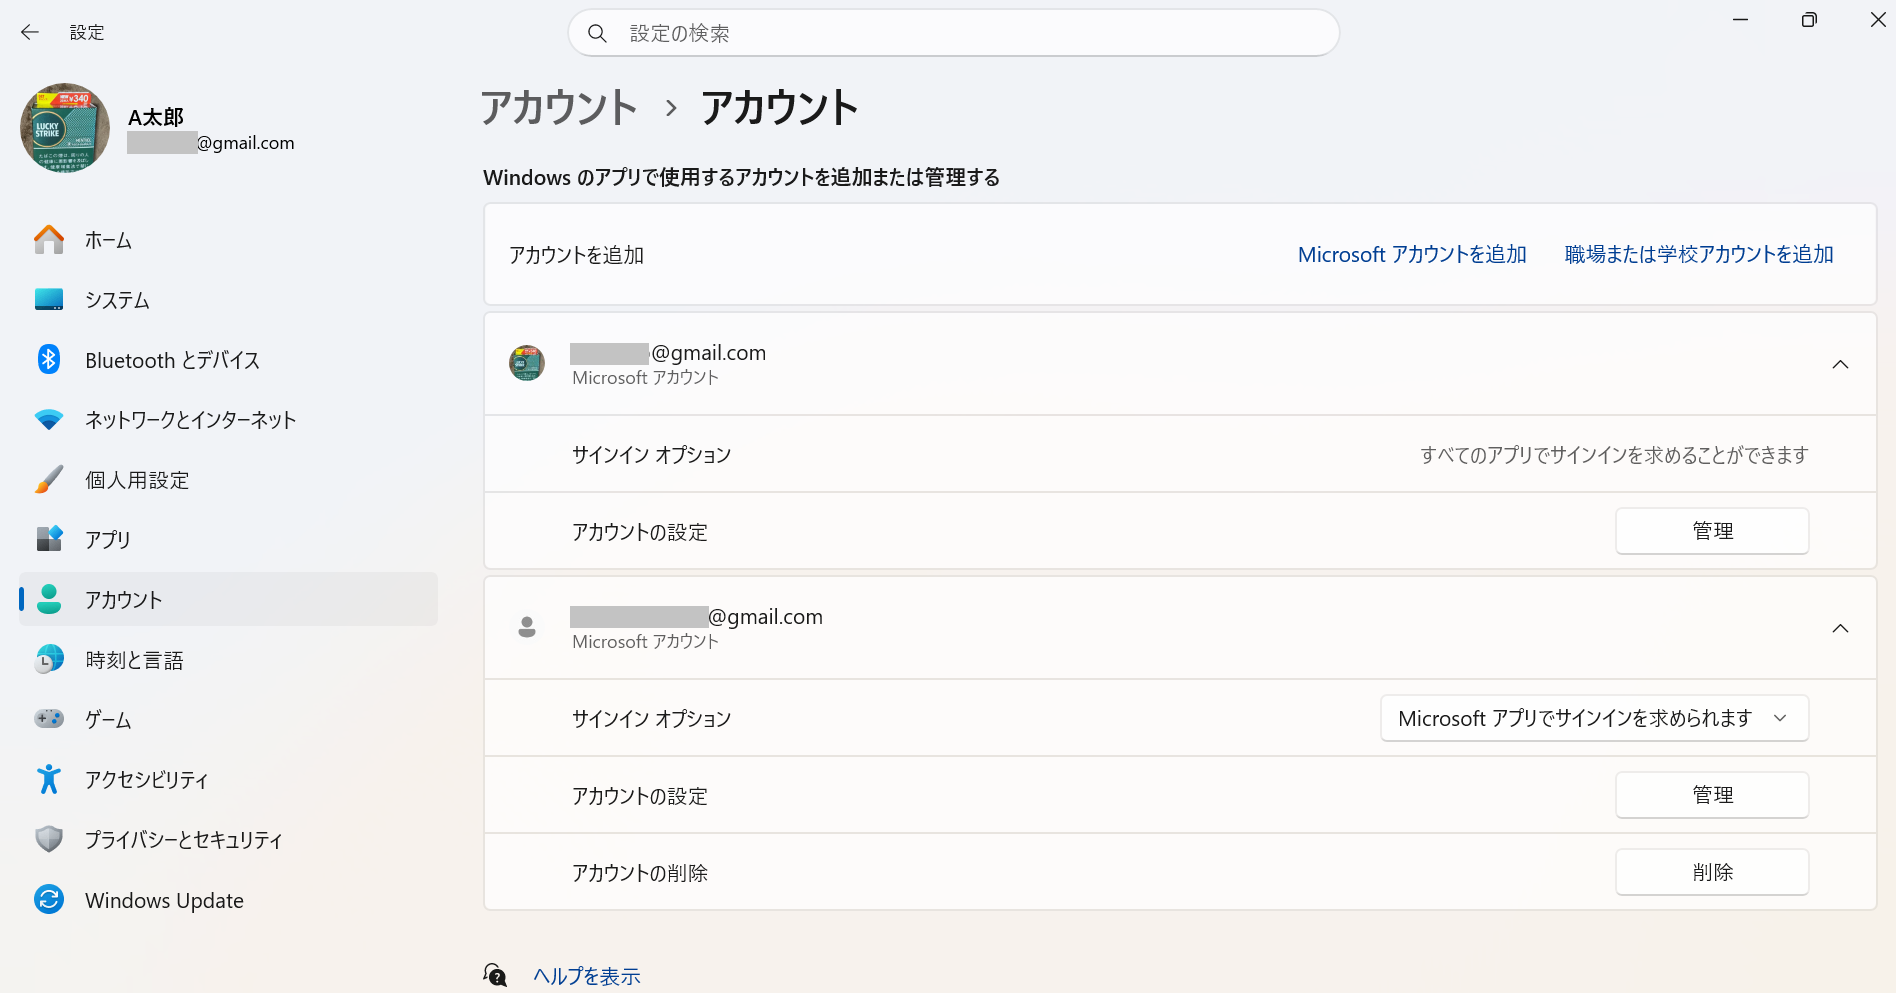The image size is (1896, 993).
Task: Select アカウント in sidebar
Action: pyautogui.click(x=228, y=599)
